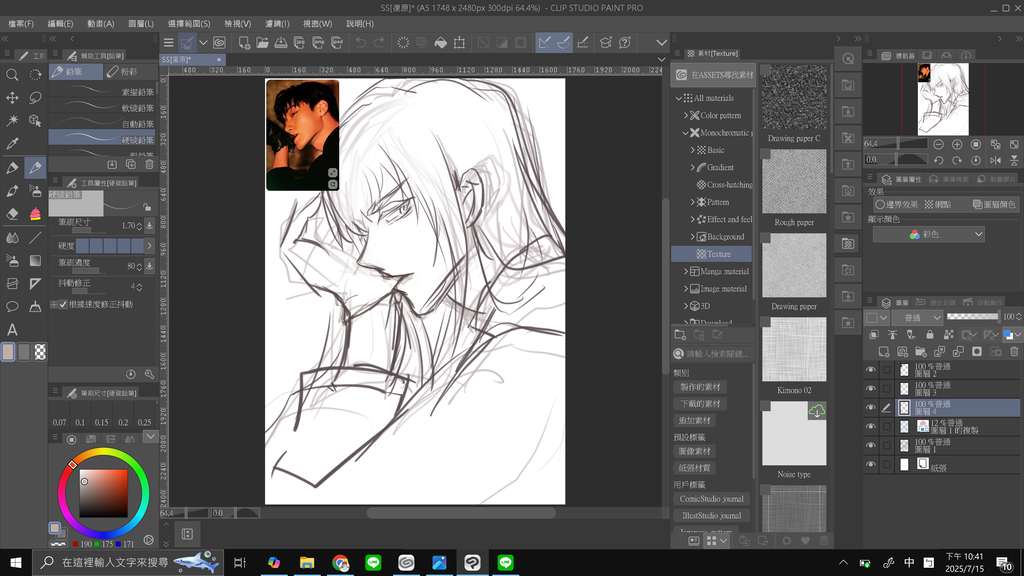Select the Balloon tool

click(x=12, y=306)
